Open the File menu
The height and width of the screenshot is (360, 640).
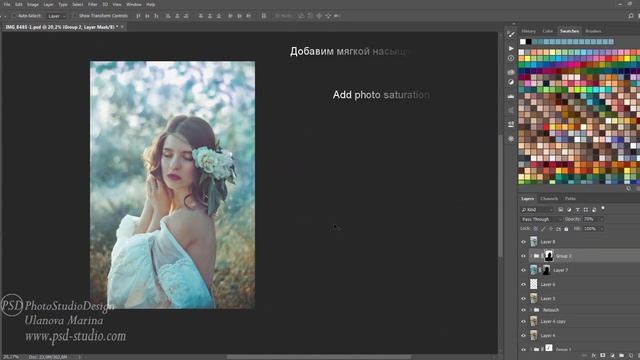pos(7,4)
